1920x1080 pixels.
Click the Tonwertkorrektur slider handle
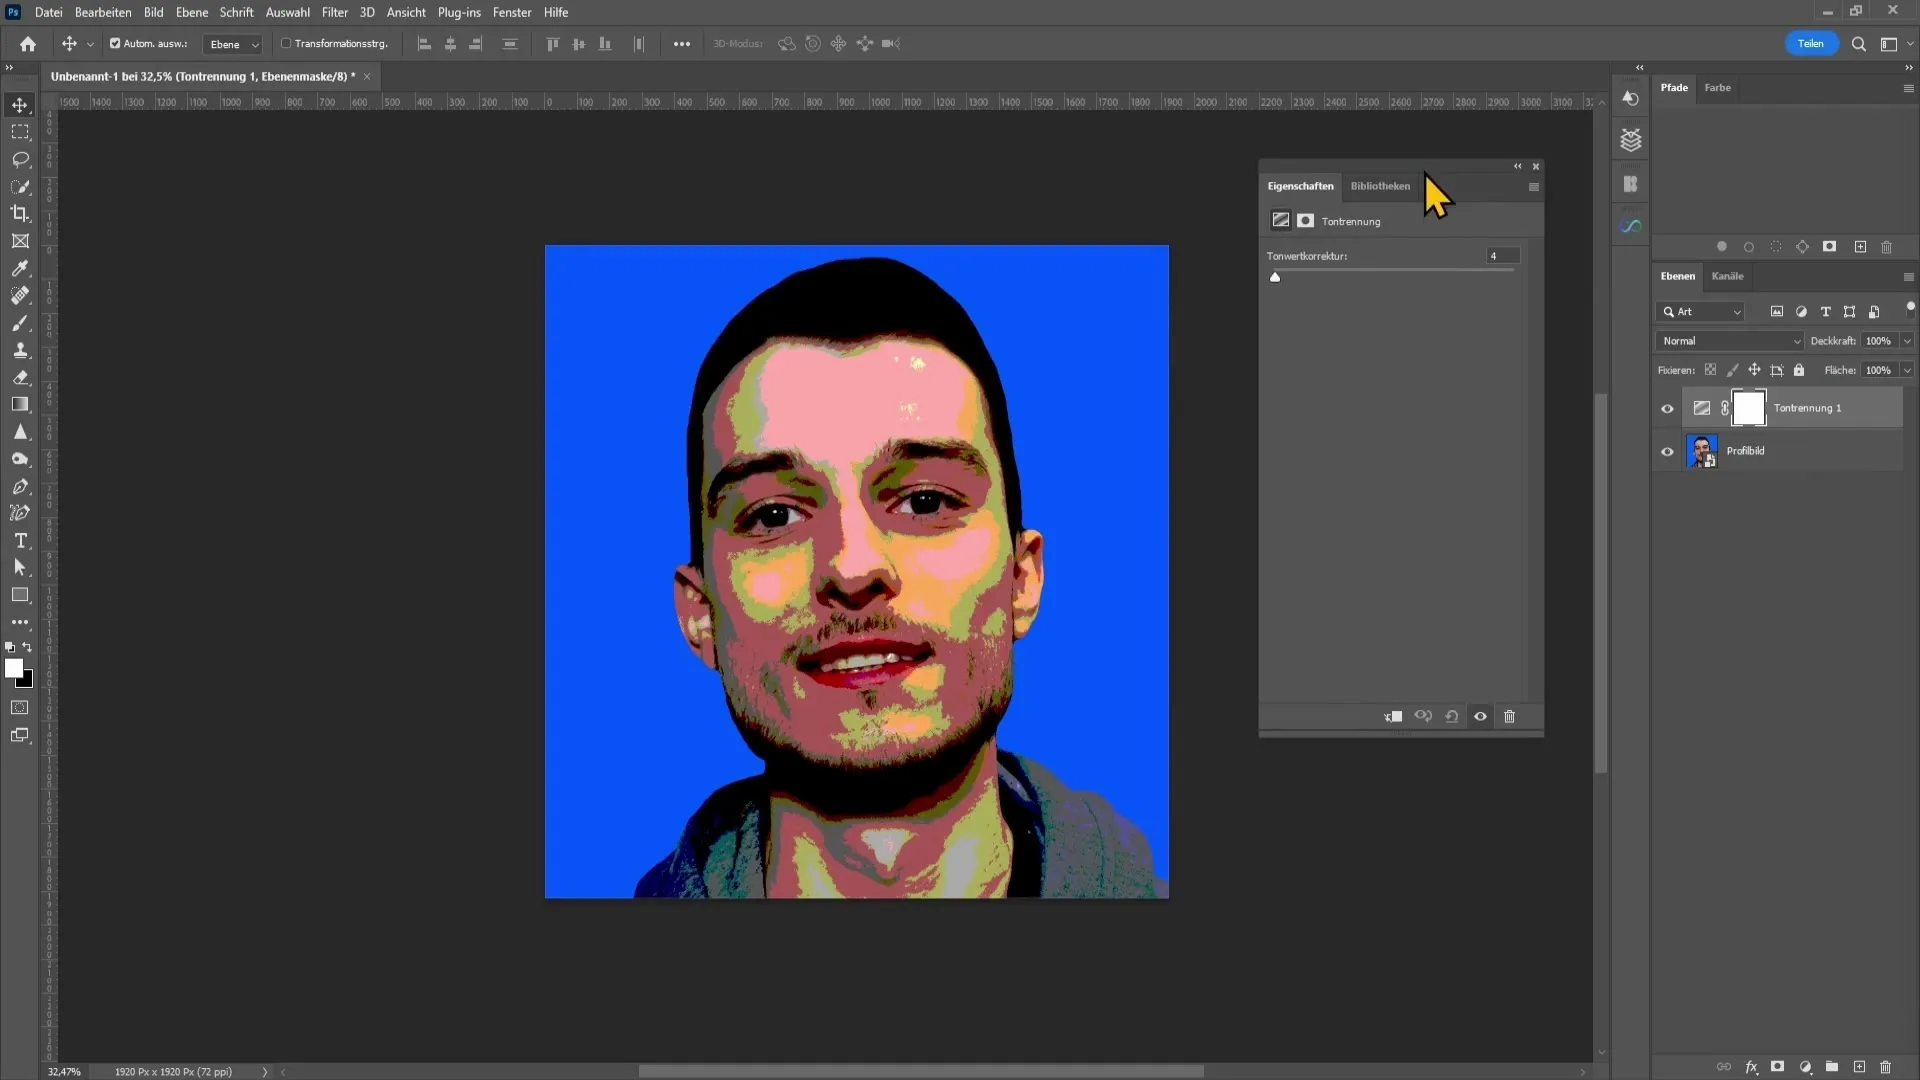click(1275, 277)
